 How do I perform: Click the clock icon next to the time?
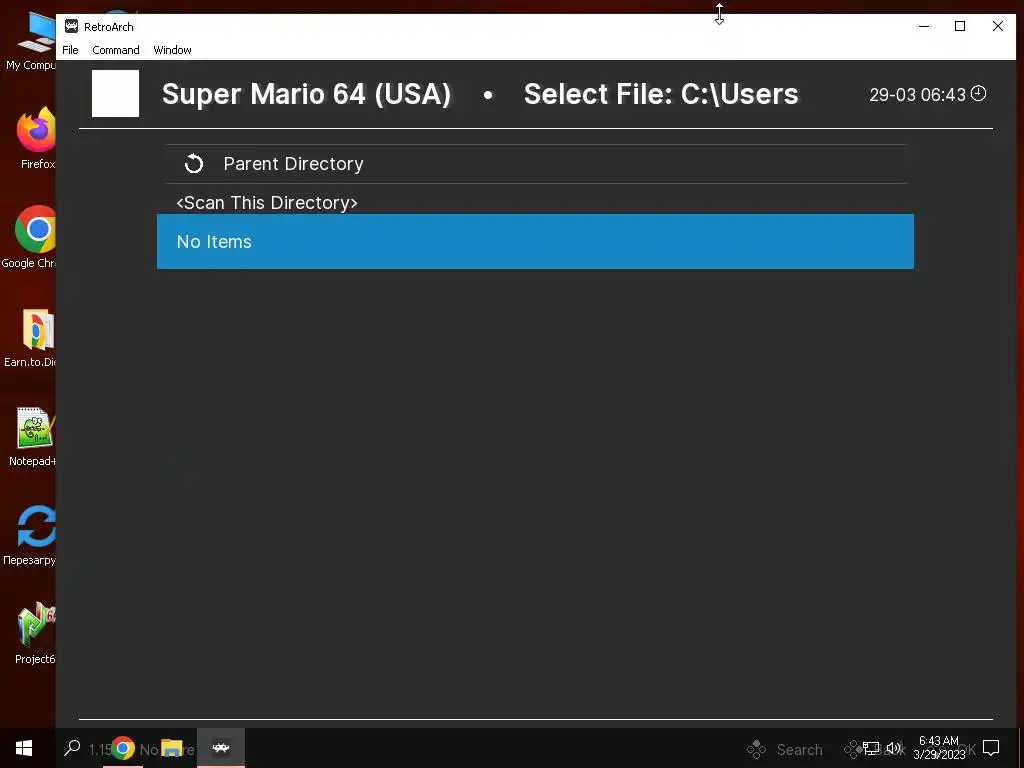pos(978,93)
